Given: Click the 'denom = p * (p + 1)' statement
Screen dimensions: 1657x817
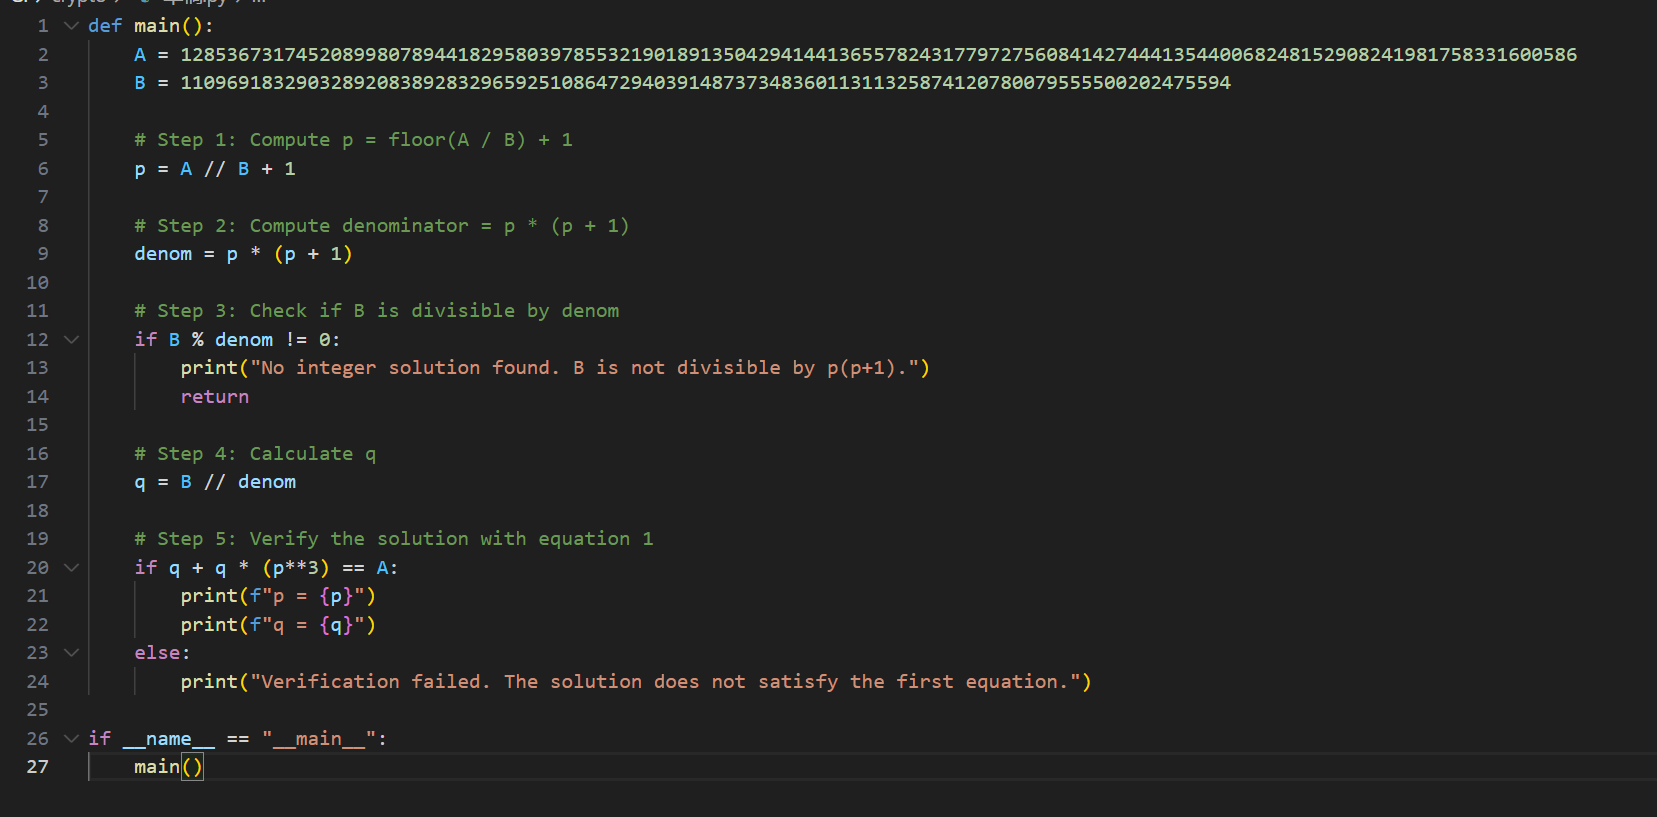Looking at the screenshot, I should coord(243,254).
